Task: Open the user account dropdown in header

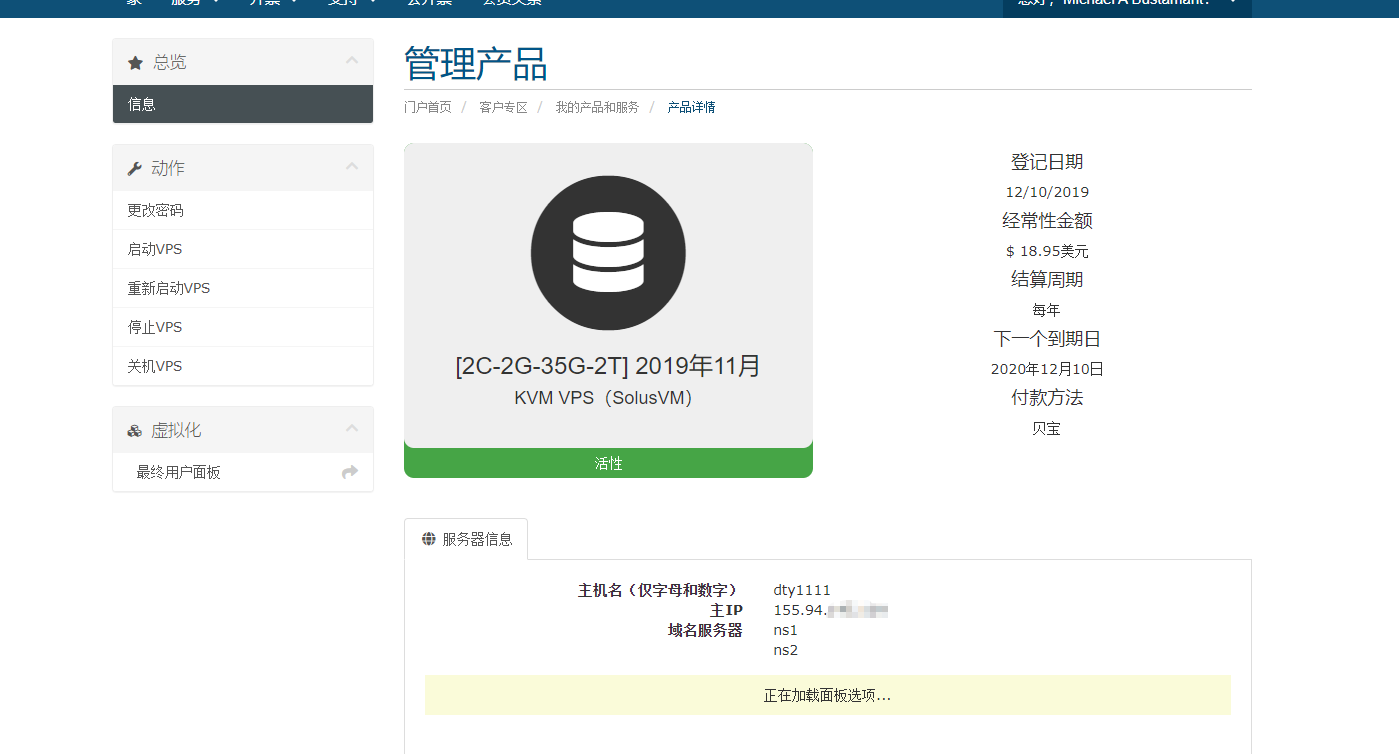Action: [x=1126, y=4]
